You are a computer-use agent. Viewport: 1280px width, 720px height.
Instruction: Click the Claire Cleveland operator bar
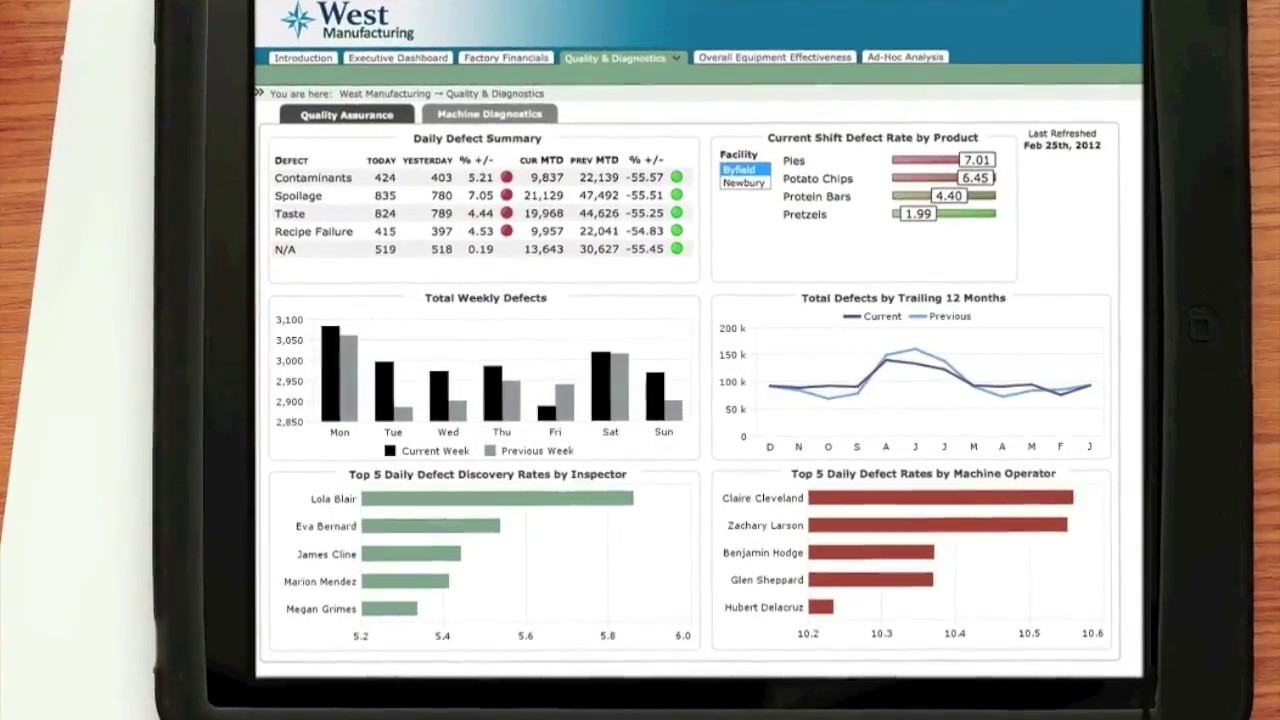coord(940,497)
